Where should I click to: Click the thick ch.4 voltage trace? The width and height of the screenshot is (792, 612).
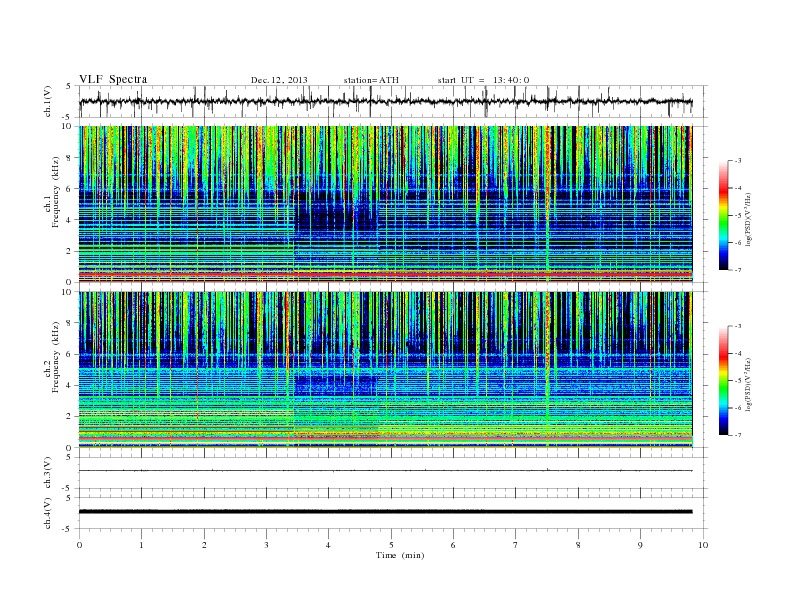tap(385, 512)
